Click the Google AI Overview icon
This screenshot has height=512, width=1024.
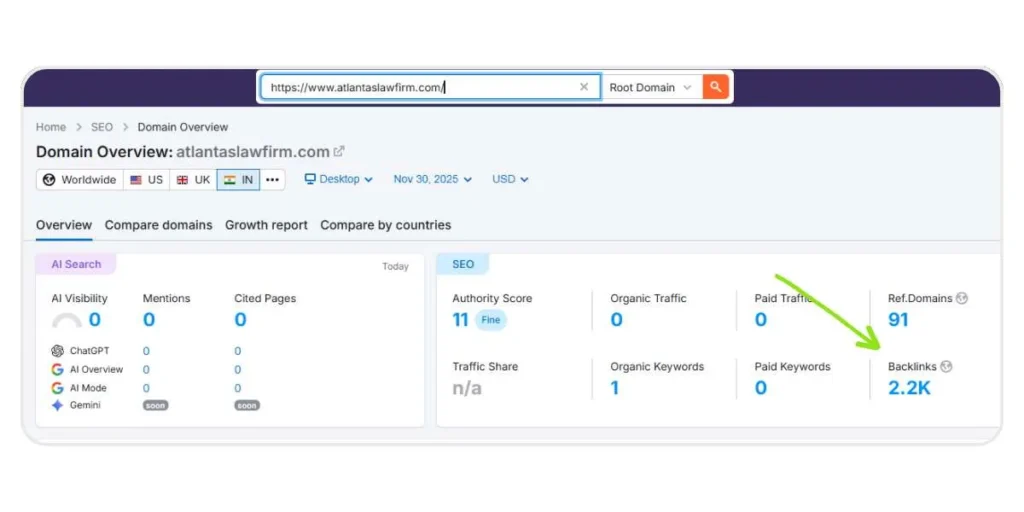click(x=57, y=369)
